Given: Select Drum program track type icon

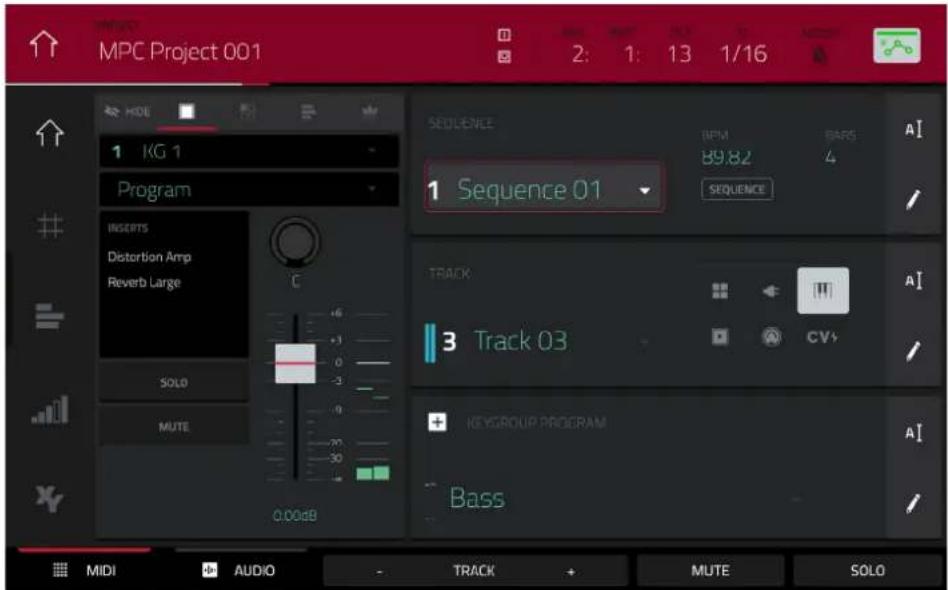Looking at the screenshot, I should pyautogui.click(x=719, y=291).
